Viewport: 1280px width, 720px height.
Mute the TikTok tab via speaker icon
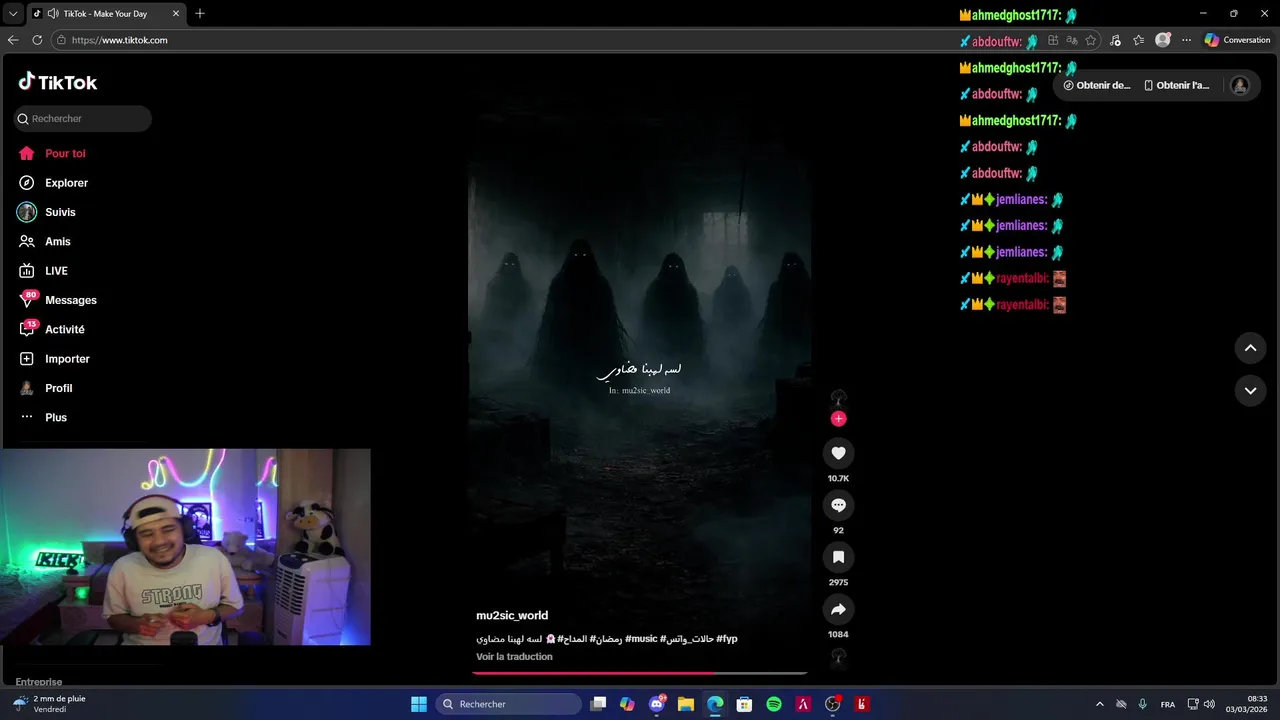click(x=52, y=14)
